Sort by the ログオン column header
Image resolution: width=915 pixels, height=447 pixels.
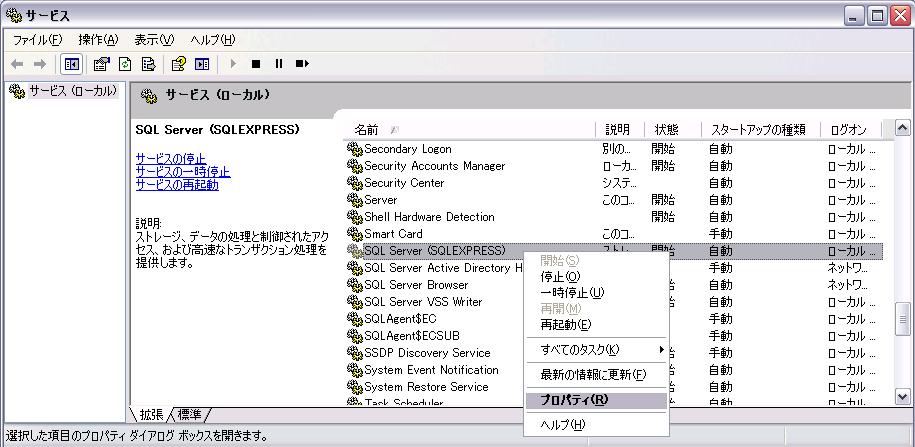(851, 130)
